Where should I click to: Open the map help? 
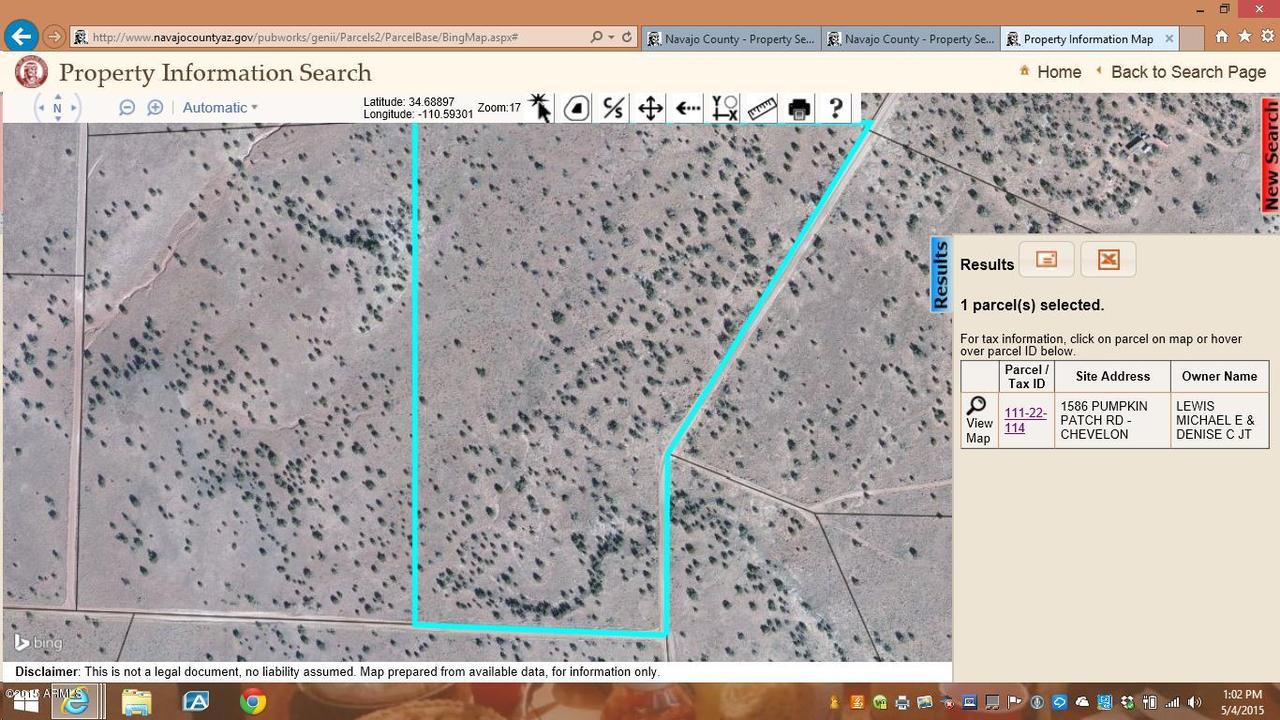[x=835, y=108]
